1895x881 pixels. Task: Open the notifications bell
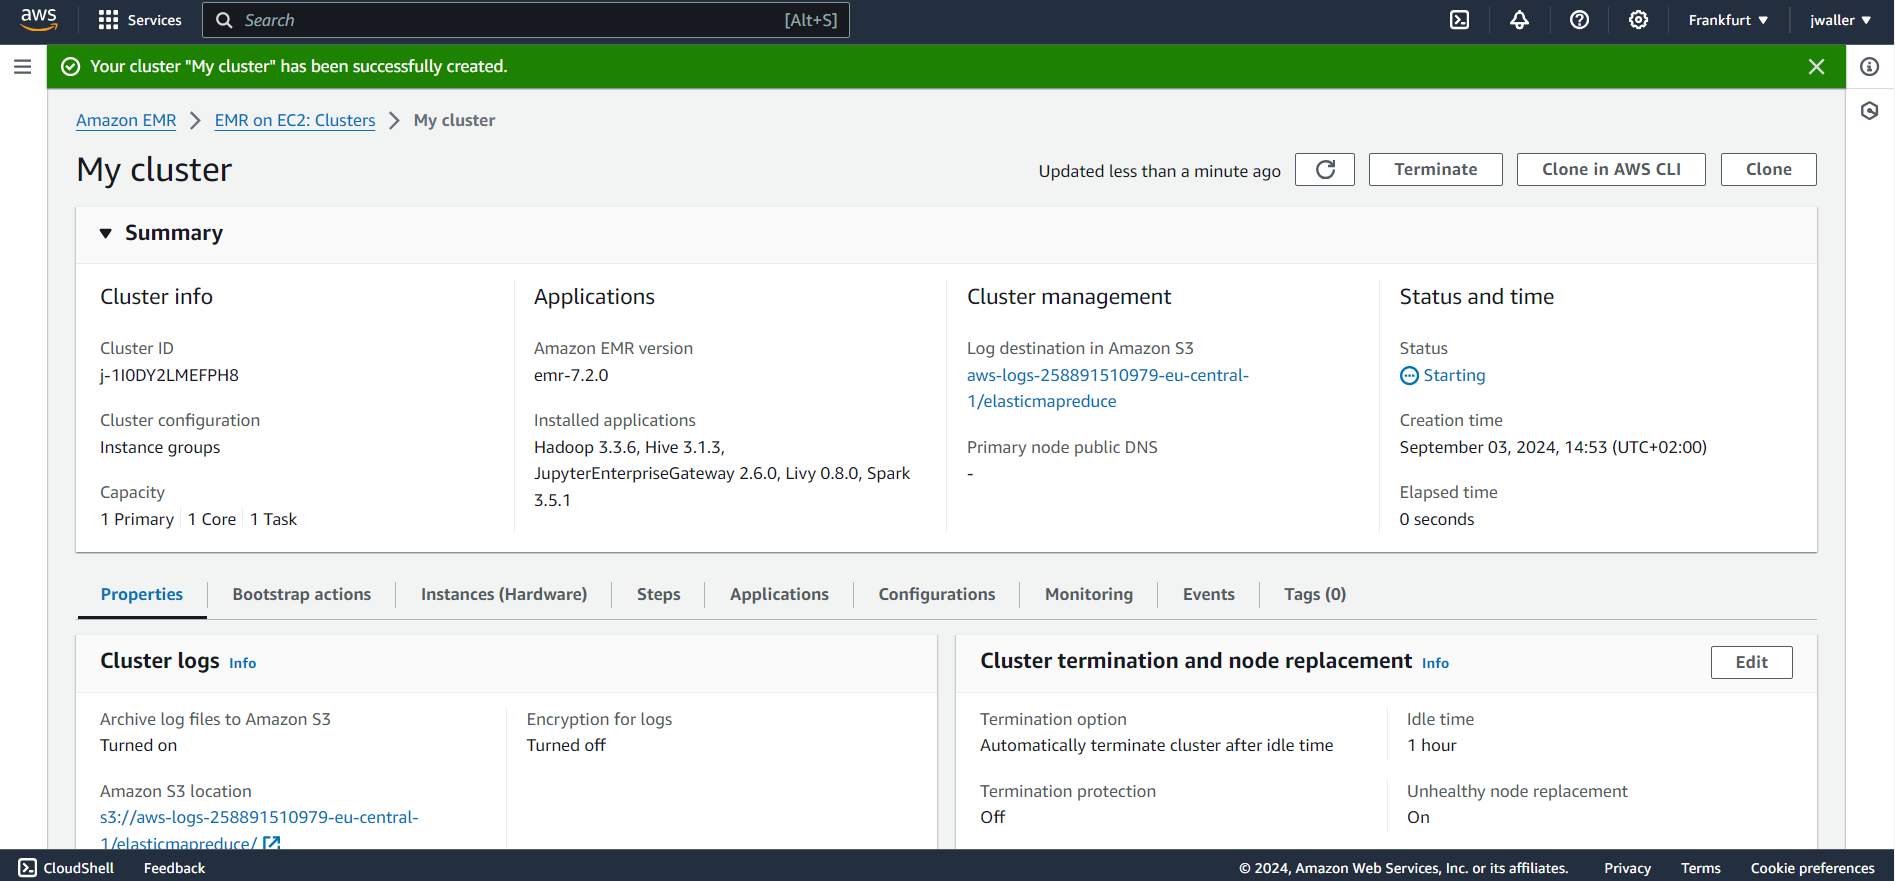1520,20
